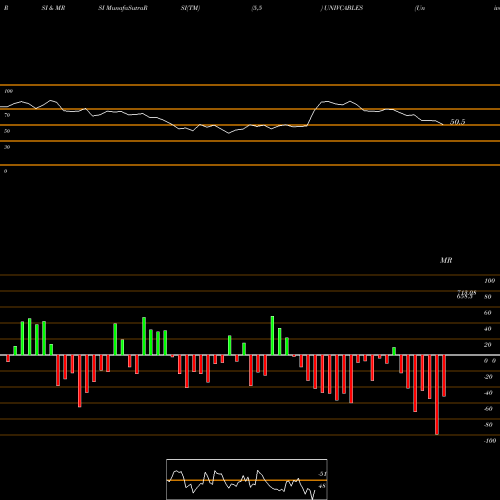The height and width of the screenshot is (500, 500).
Task: Click the RSI value label 50.5
Action: (457, 122)
